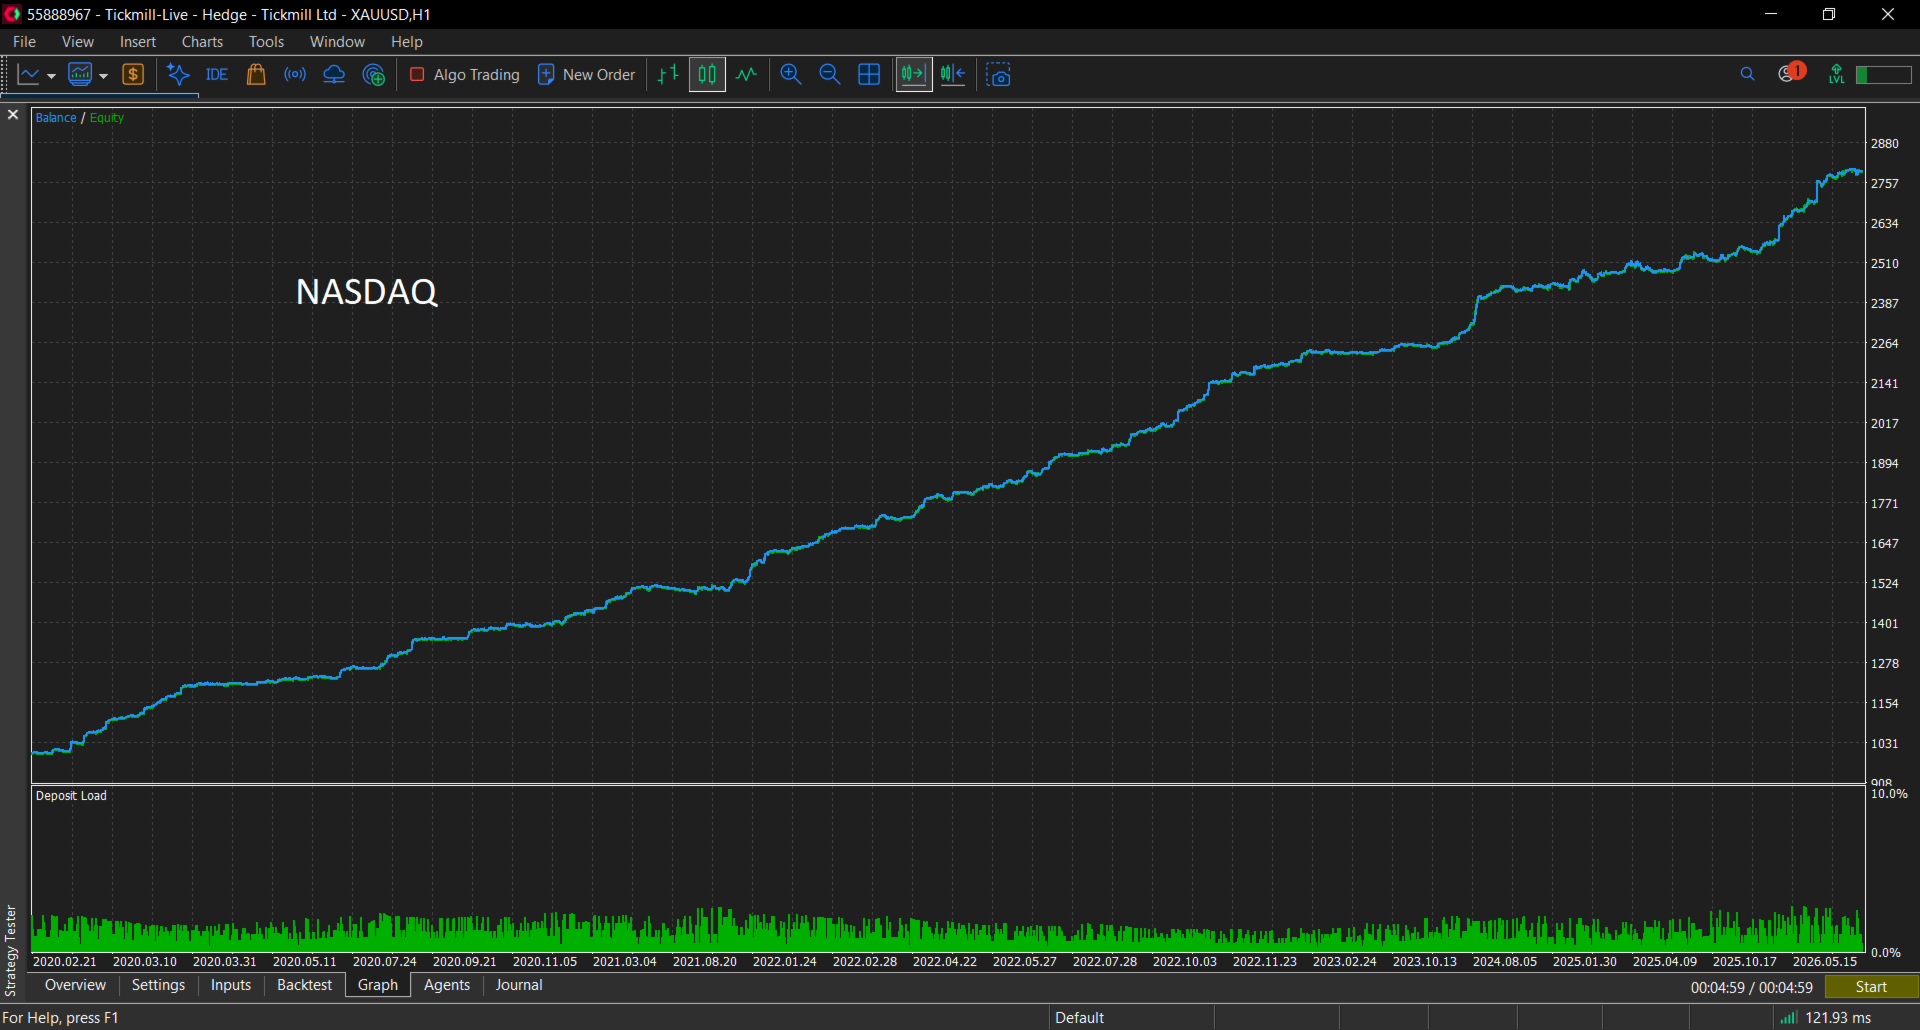Click the Signals broadcast icon
The image size is (1920, 1030).
pyautogui.click(x=295, y=75)
